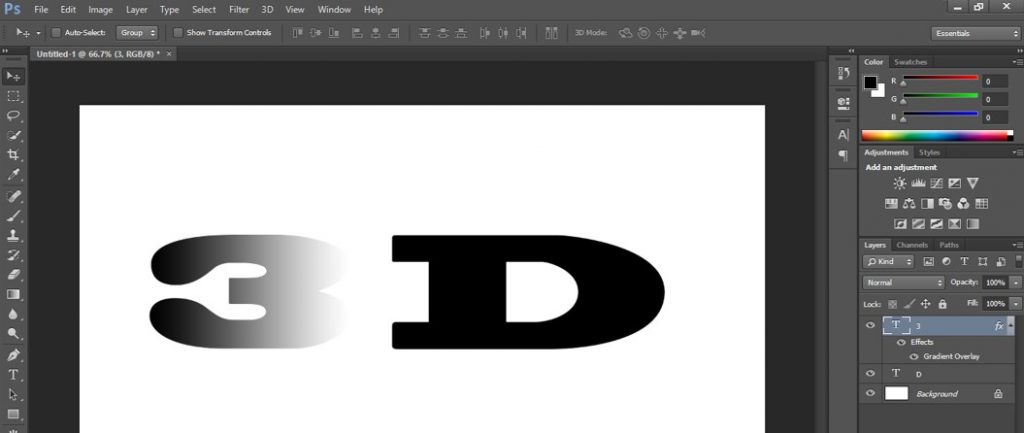Open the Color panel flyout menu
This screenshot has height=433, width=1024.
point(1017,62)
